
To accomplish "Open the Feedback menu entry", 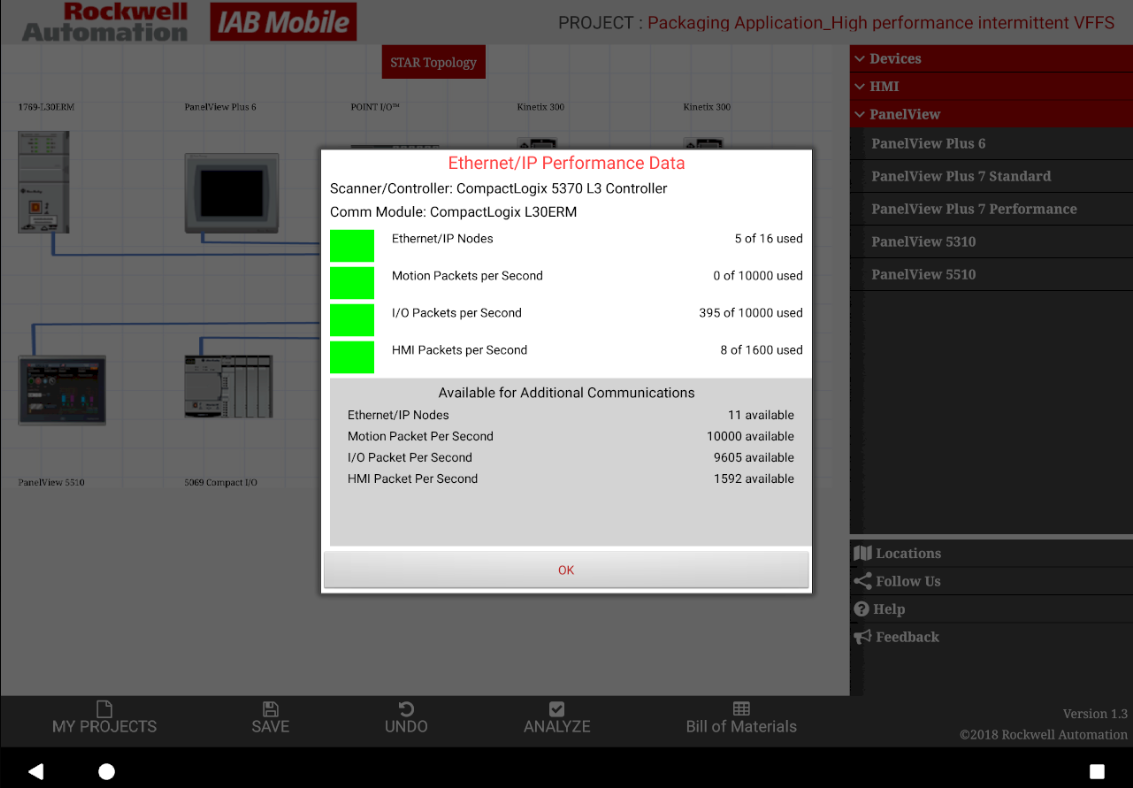I will tap(991, 637).
